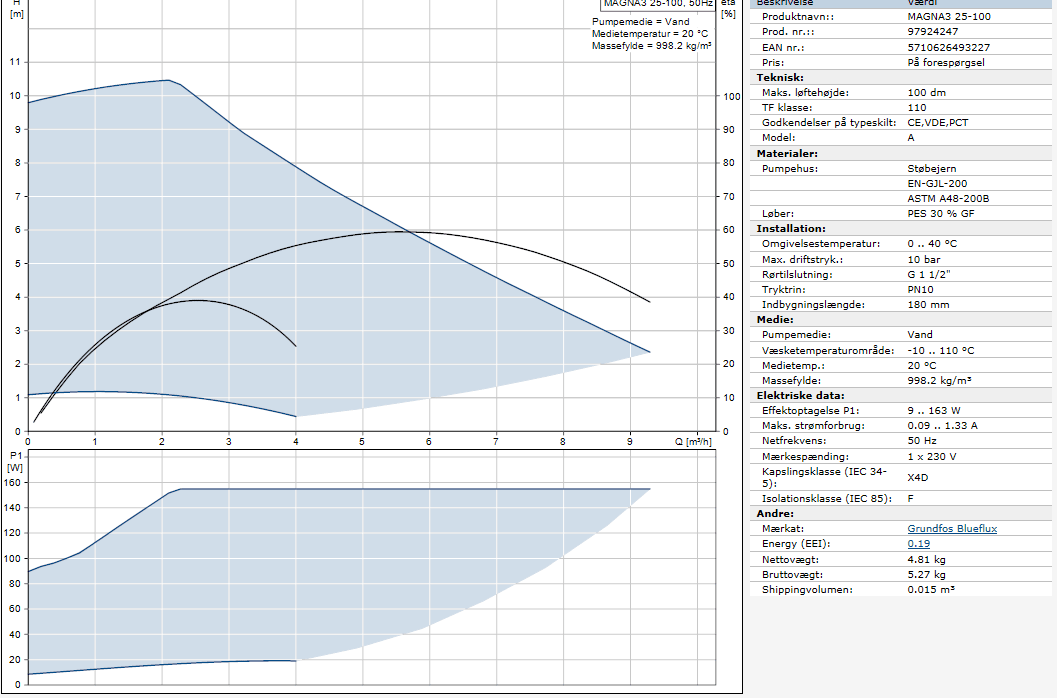The width and height of the screenshot is (1057, 698).
Task: Select max lift height value 100 dm
Action: pyautogui.click(x=926, y=92)
